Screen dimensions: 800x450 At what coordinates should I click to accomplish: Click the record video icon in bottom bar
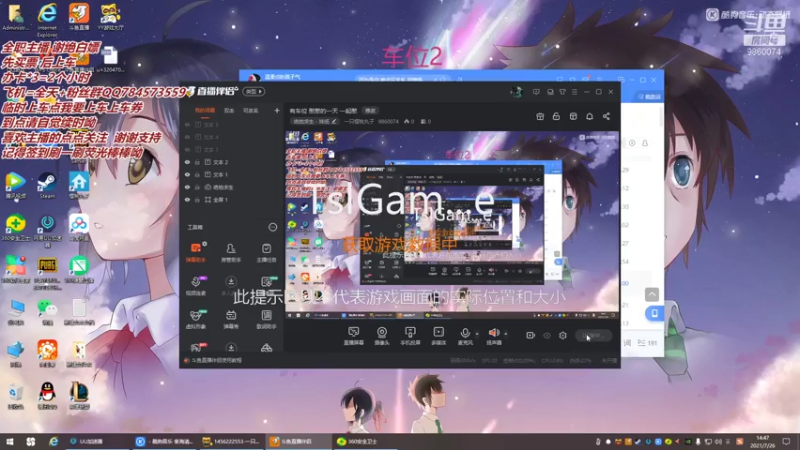click(531, 335)
